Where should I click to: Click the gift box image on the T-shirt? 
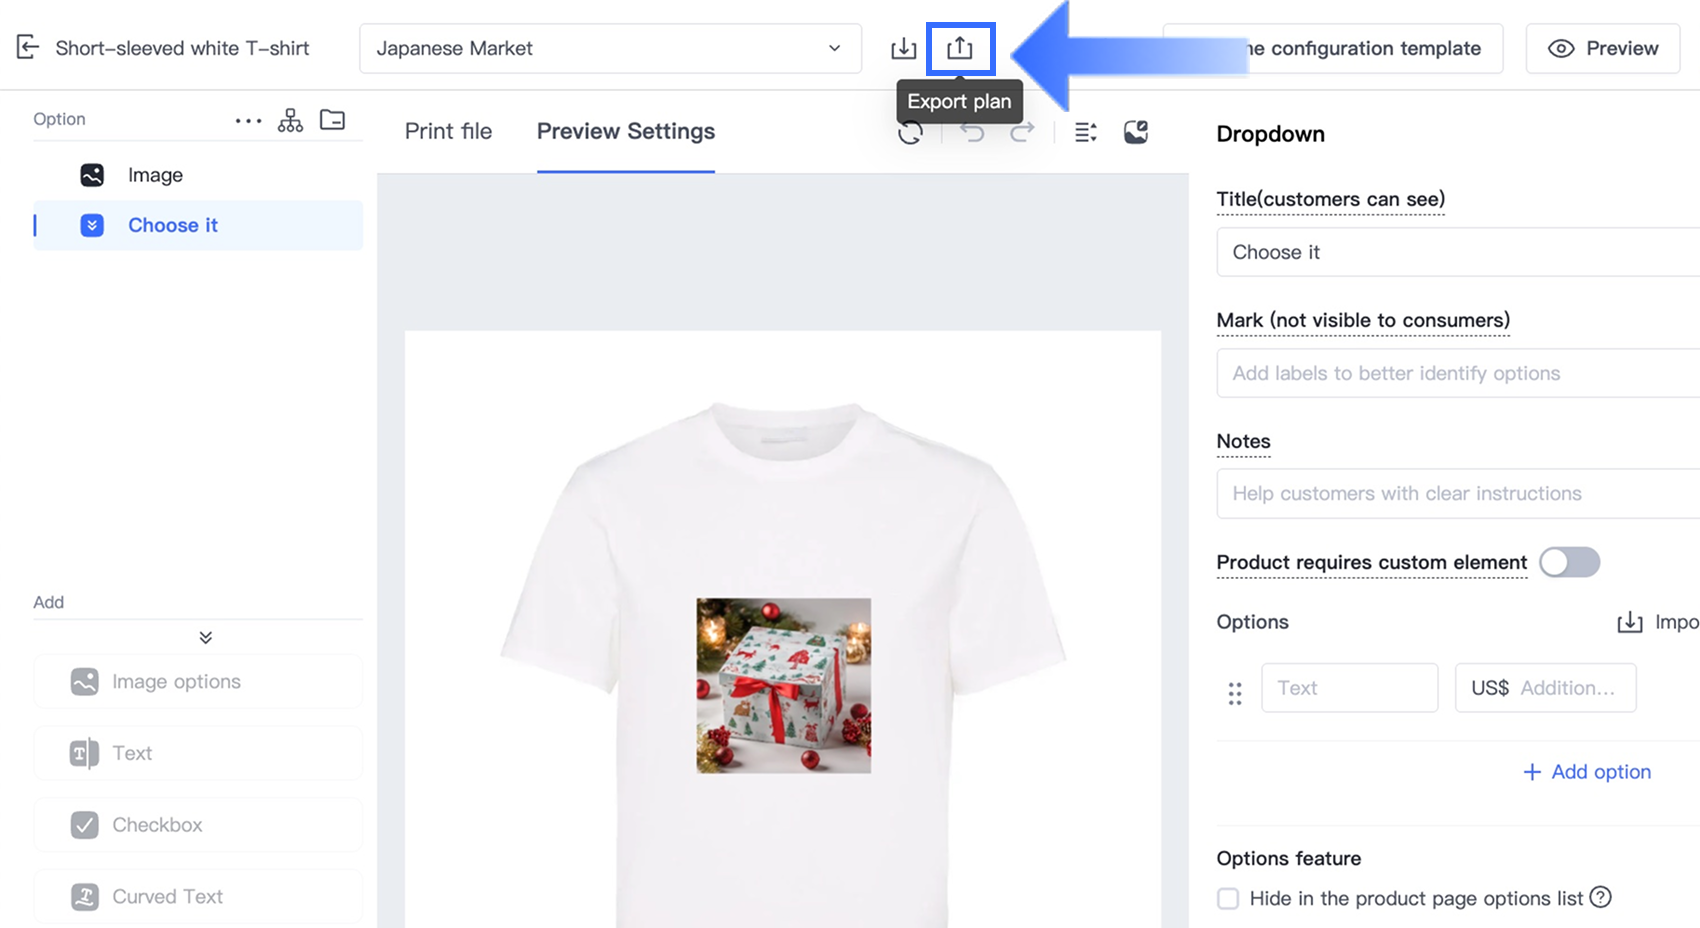tap(784, 686)
